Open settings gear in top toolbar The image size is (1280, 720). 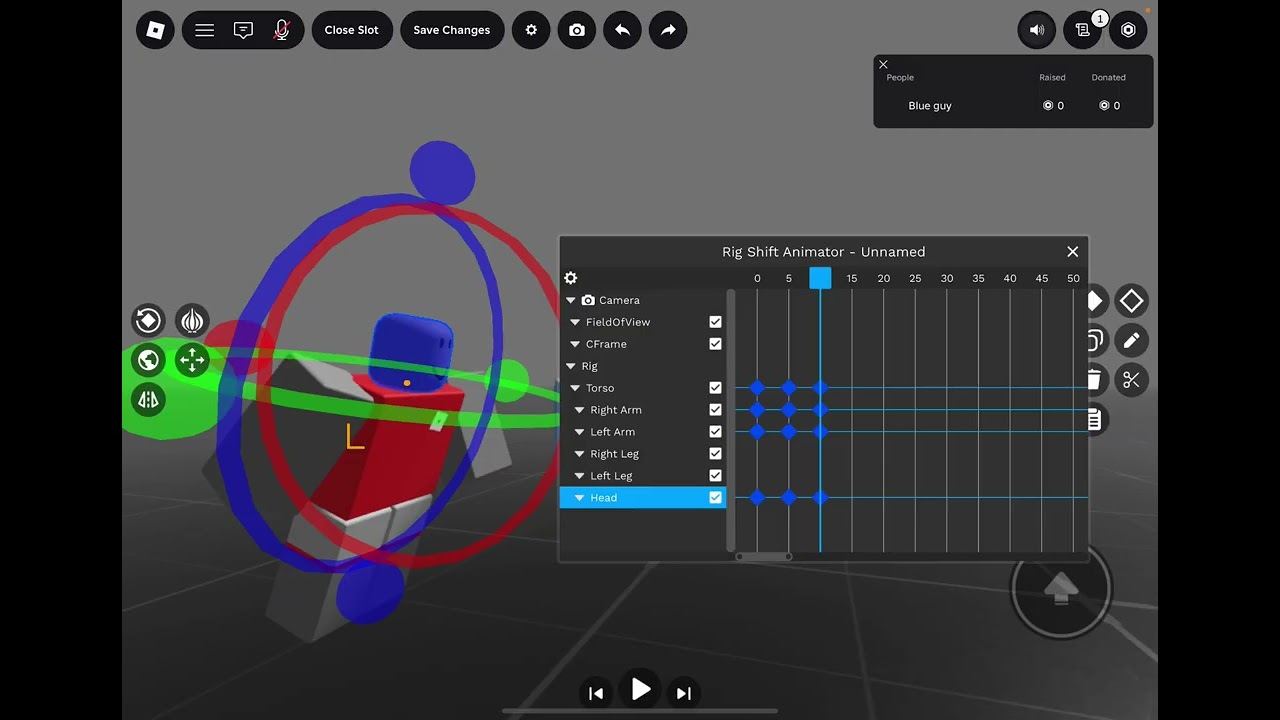(x=531, y=30)
